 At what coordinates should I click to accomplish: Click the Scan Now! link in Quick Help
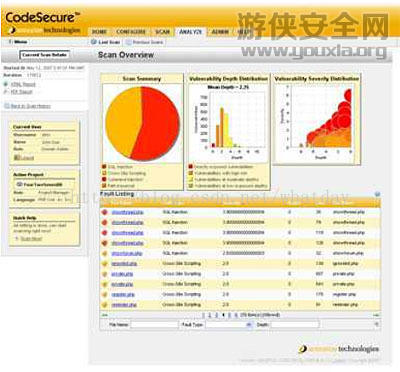coord(31,239)
